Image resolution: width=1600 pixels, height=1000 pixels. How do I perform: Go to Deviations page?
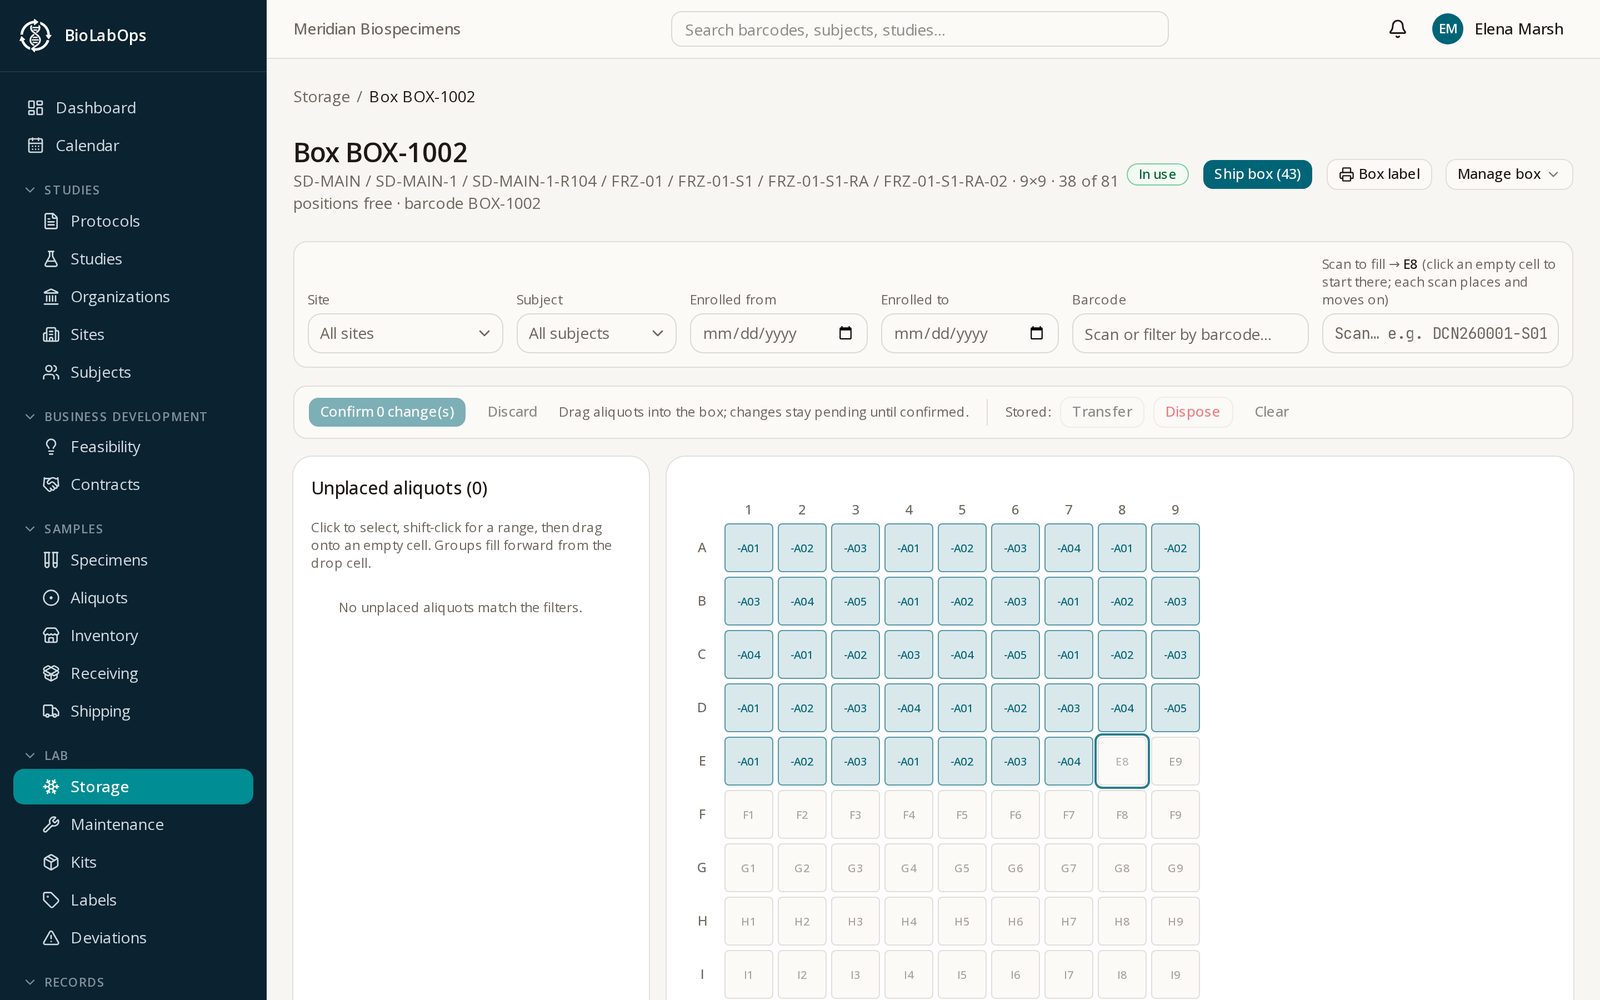pos(133,938)
